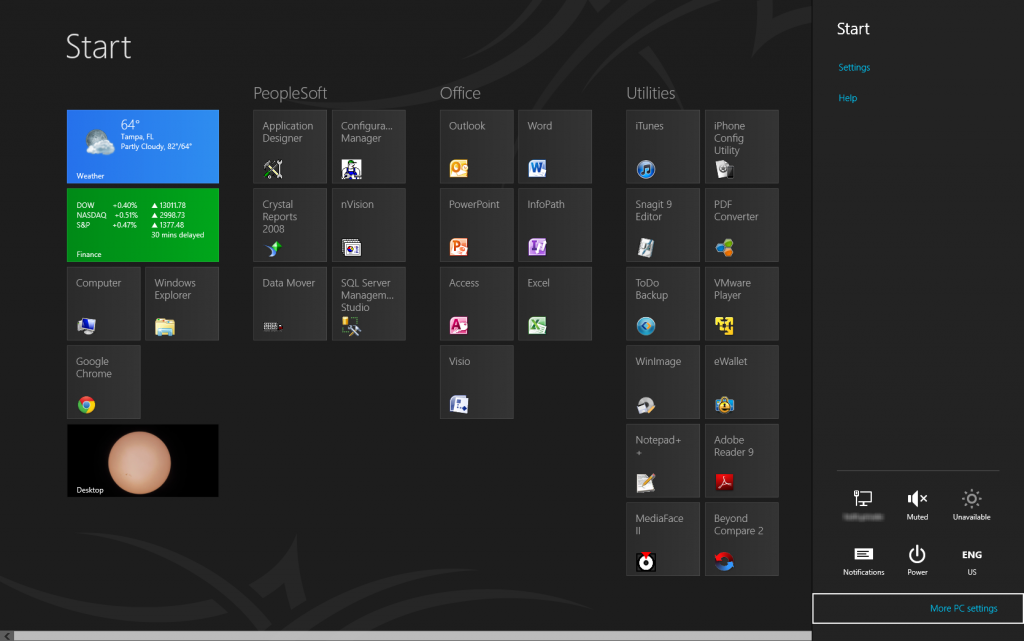Viewport: 1024px width, 641px height.
Task: Launch Outlook from the Office group
Action: [x=477, y=146]
